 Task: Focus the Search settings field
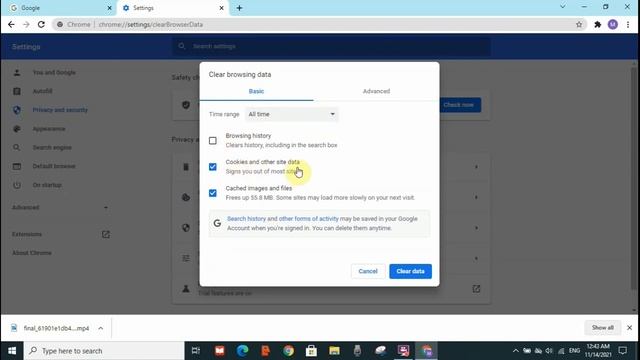tap(331, 47)
